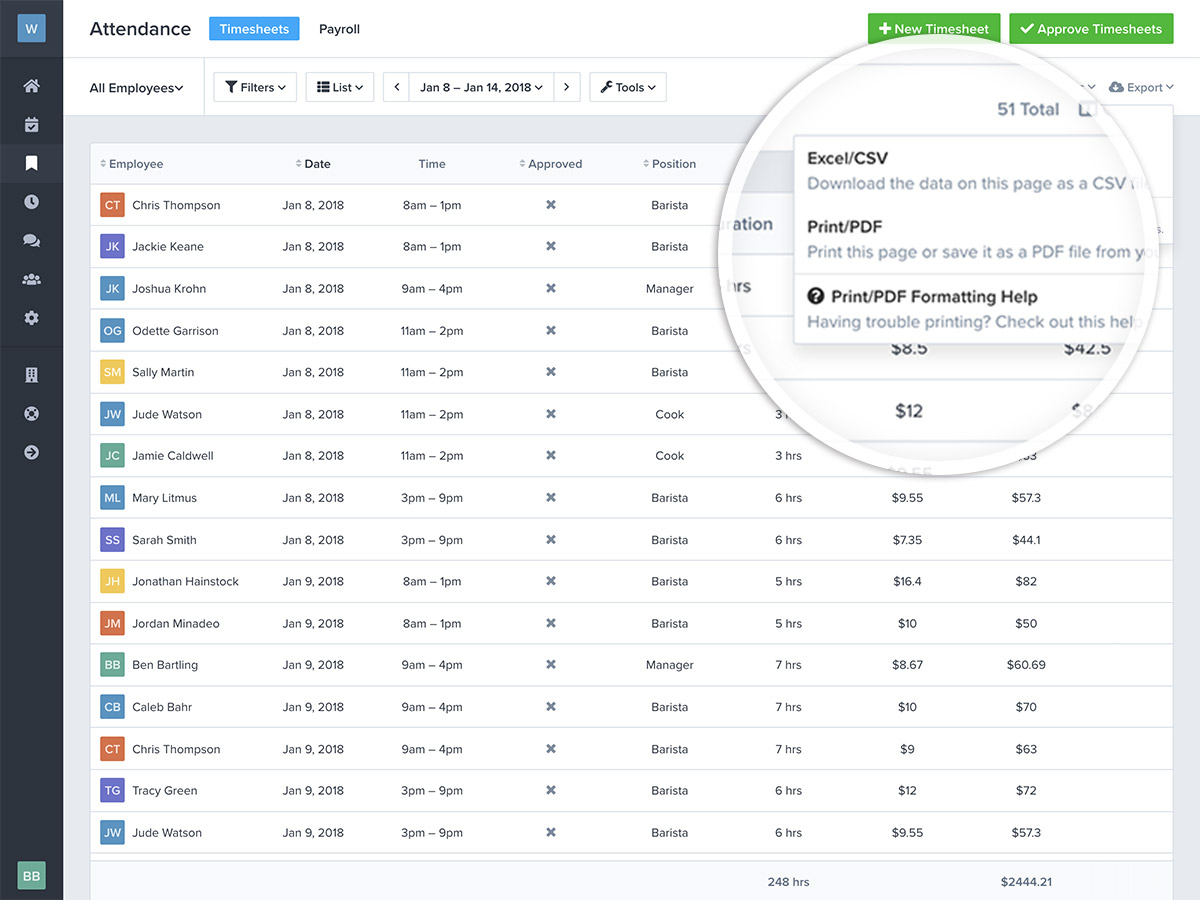Screen dimensions: 1200x900
Task: Open the All Employees dropdown
Action: pos(136,88)
